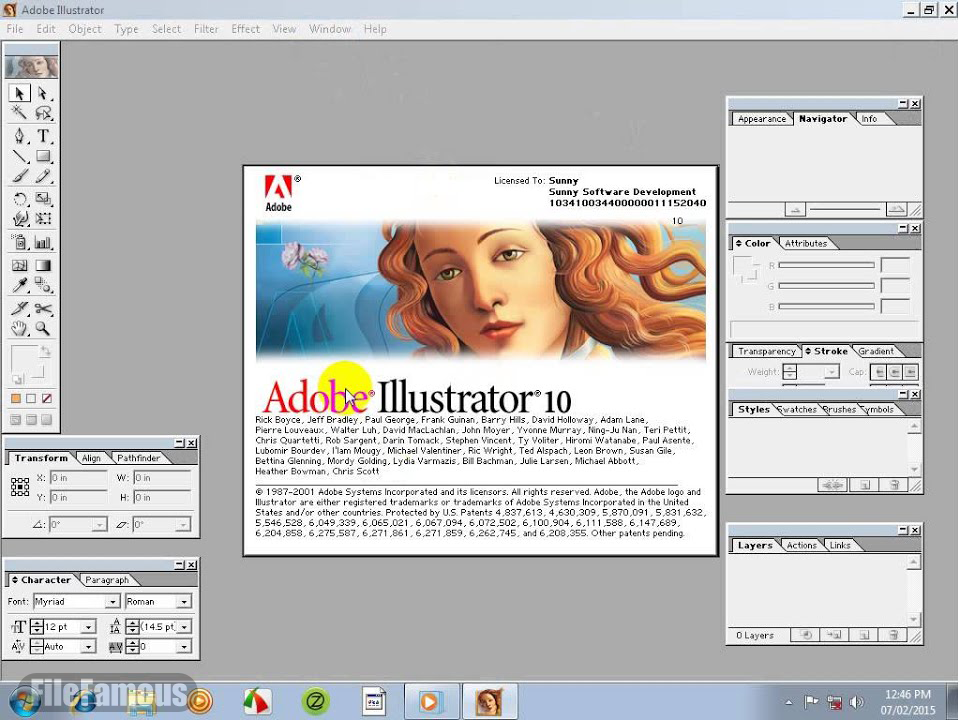Open the shear angle dropdown in Transform
Viewport: 958px width, 720px height.
[x=183, y=524]
